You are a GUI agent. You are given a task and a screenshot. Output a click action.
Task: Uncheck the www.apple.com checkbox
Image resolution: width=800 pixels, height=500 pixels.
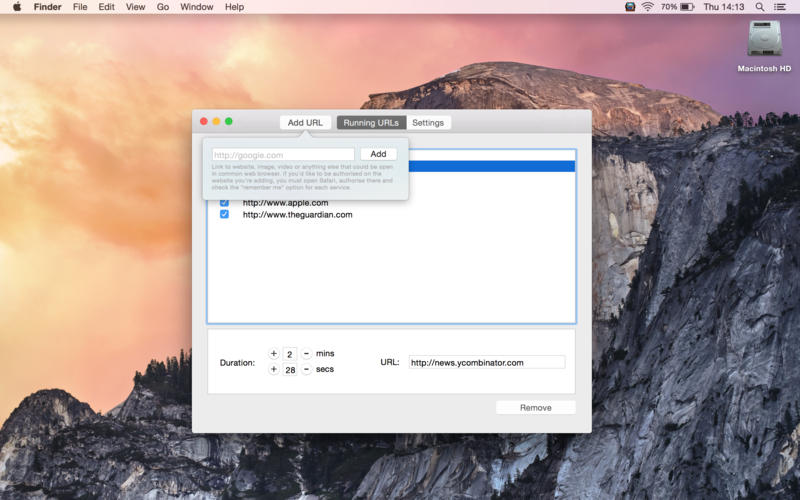(x=224, y=203)
